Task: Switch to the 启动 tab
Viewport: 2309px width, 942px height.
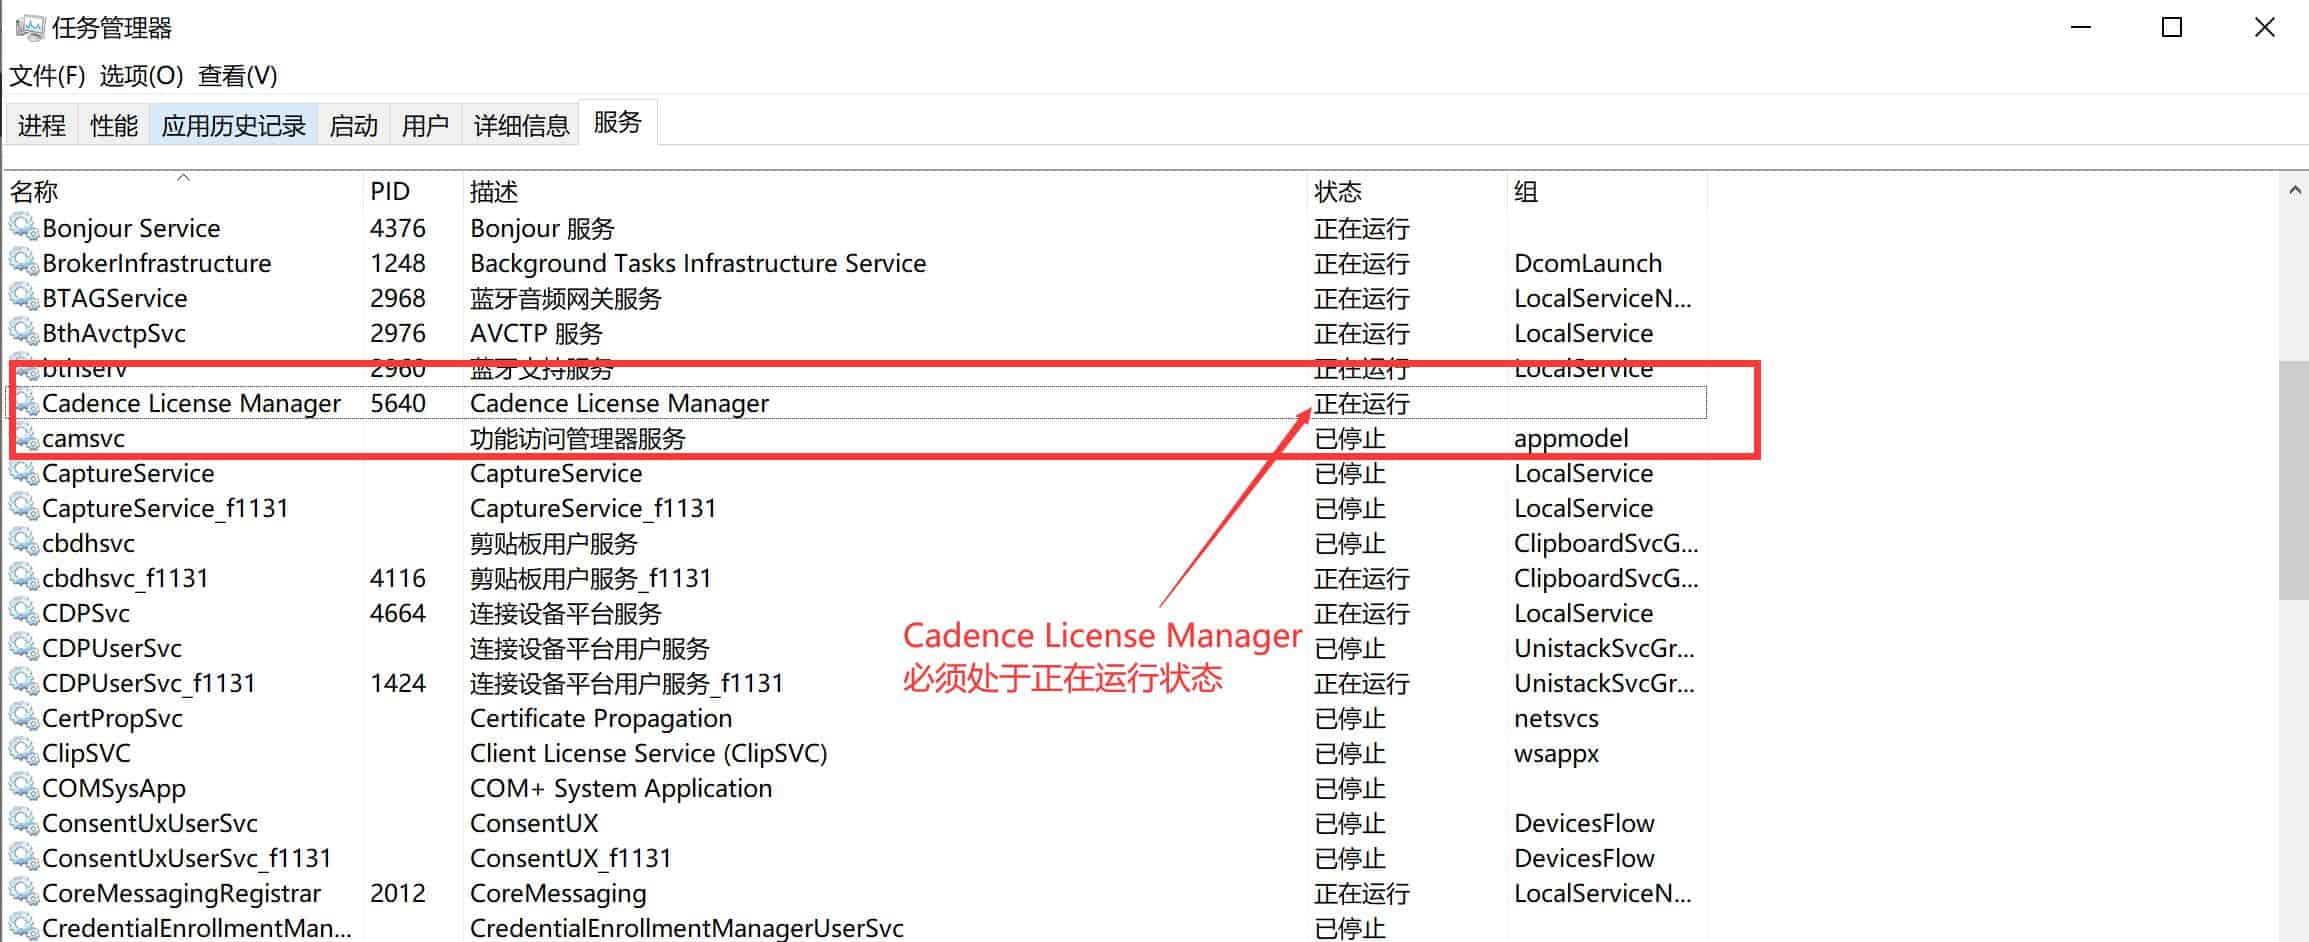Action: coord(354,125)
